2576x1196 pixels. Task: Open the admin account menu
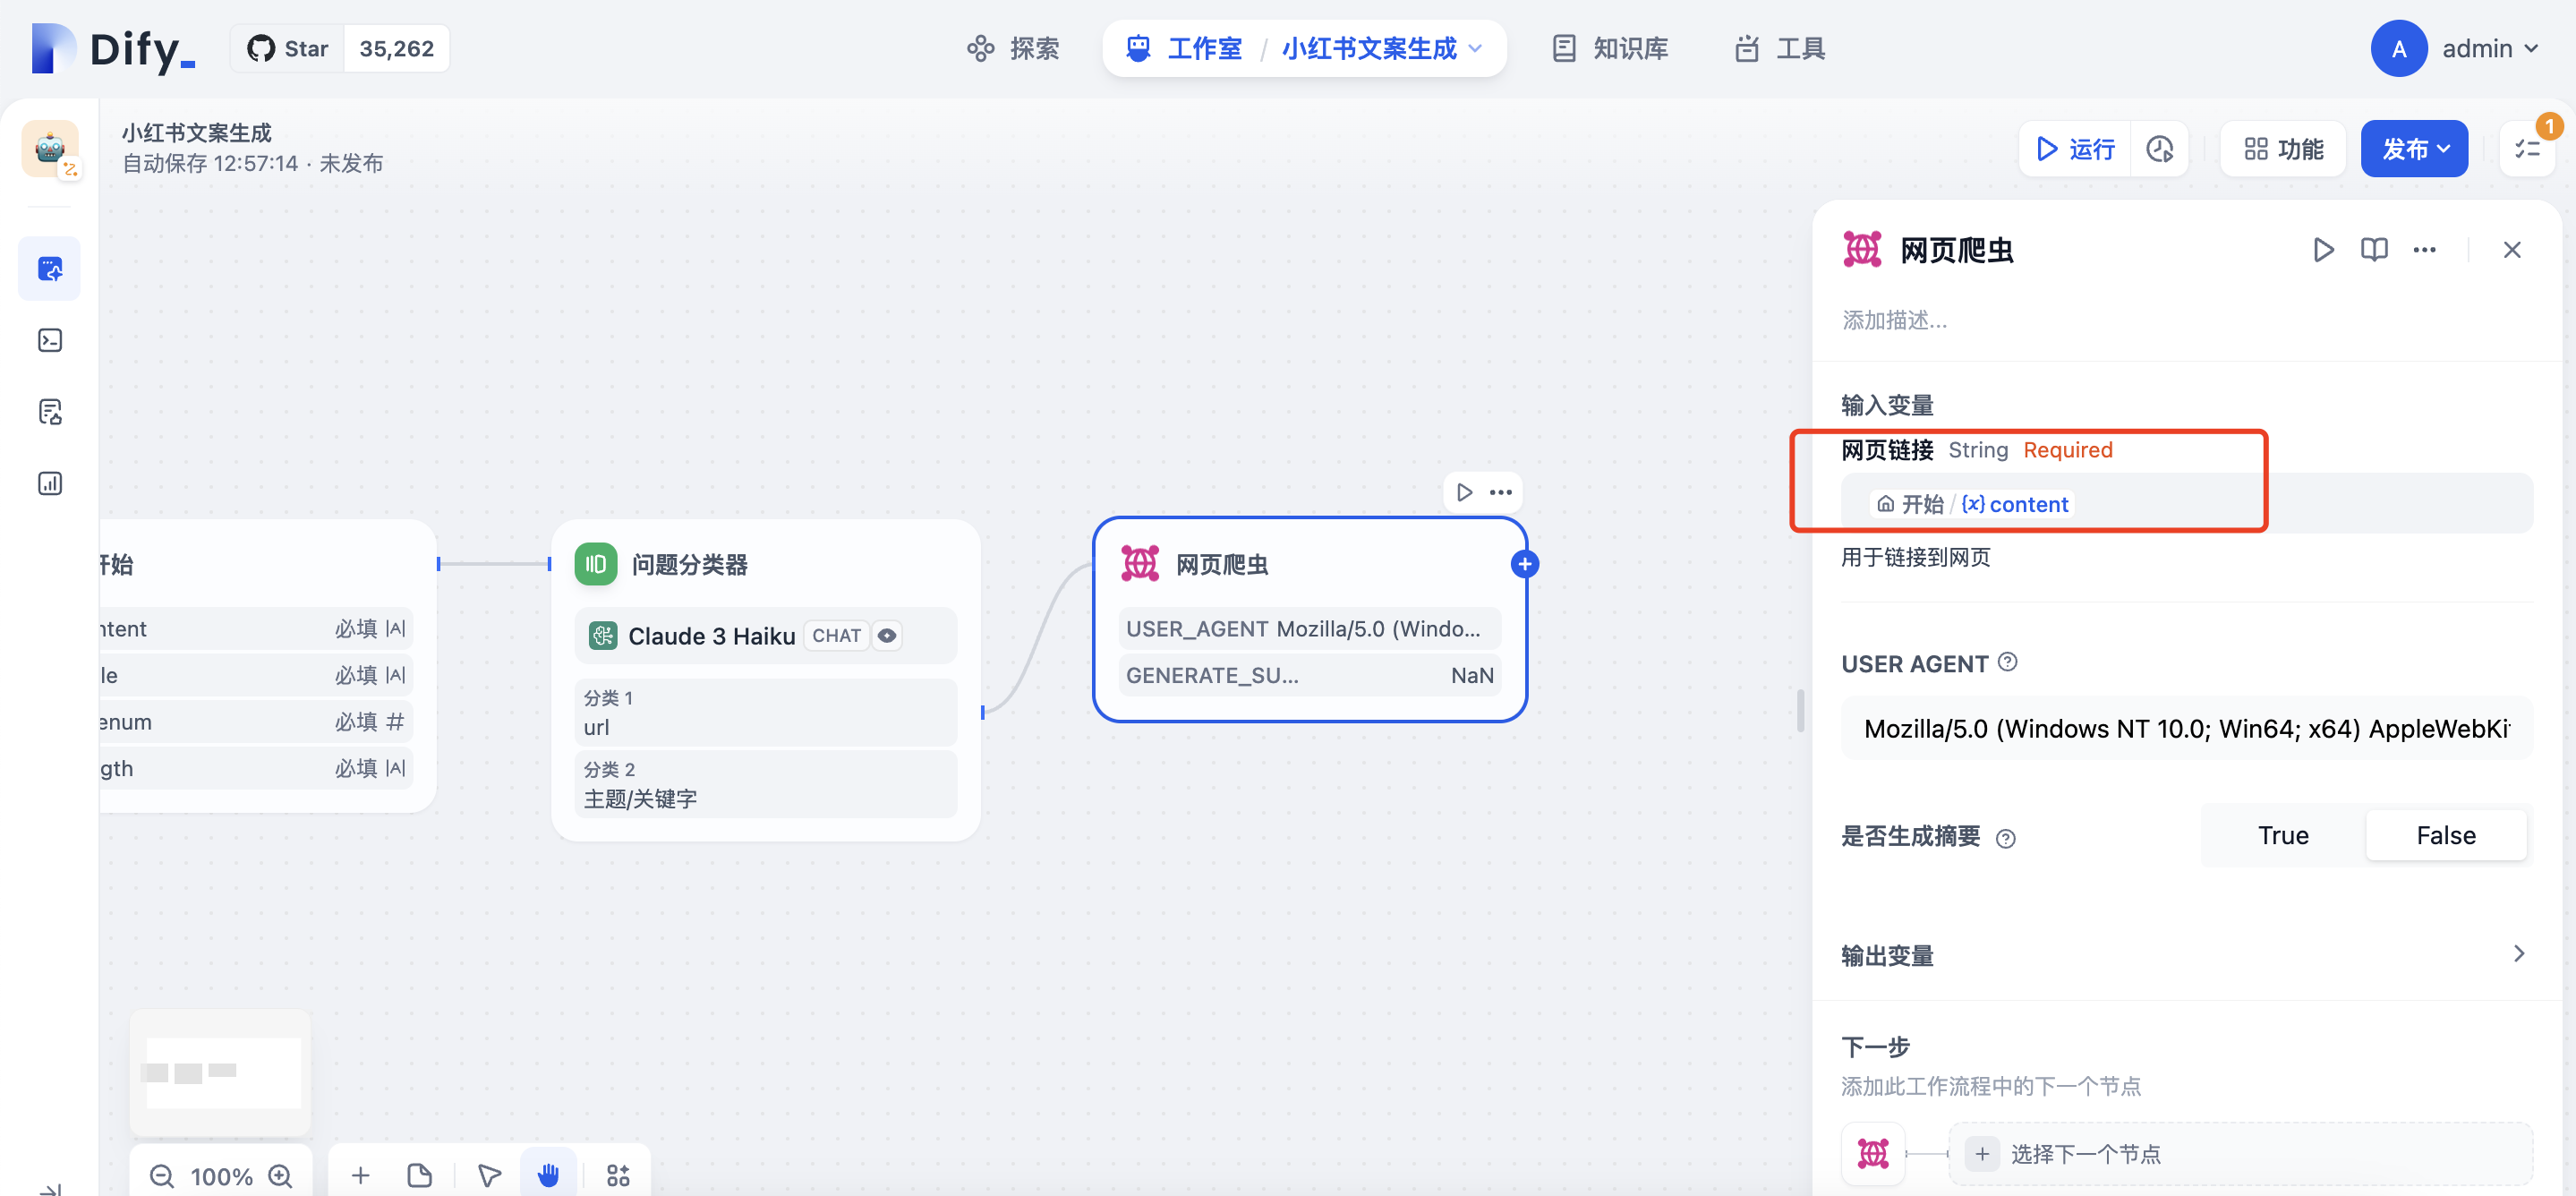click(x=2488, y=48)
